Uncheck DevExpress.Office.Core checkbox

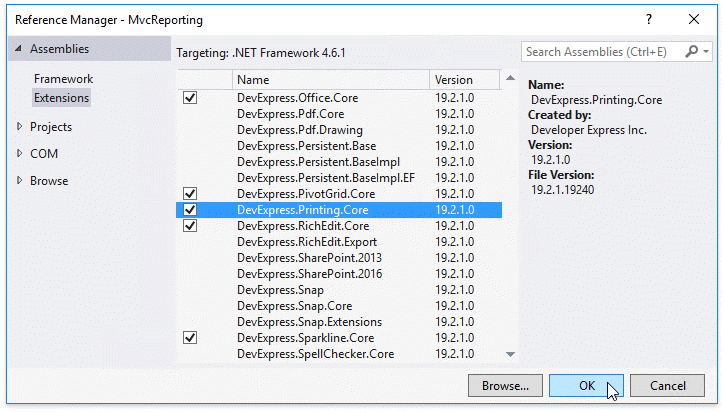(x=190, y=98)
